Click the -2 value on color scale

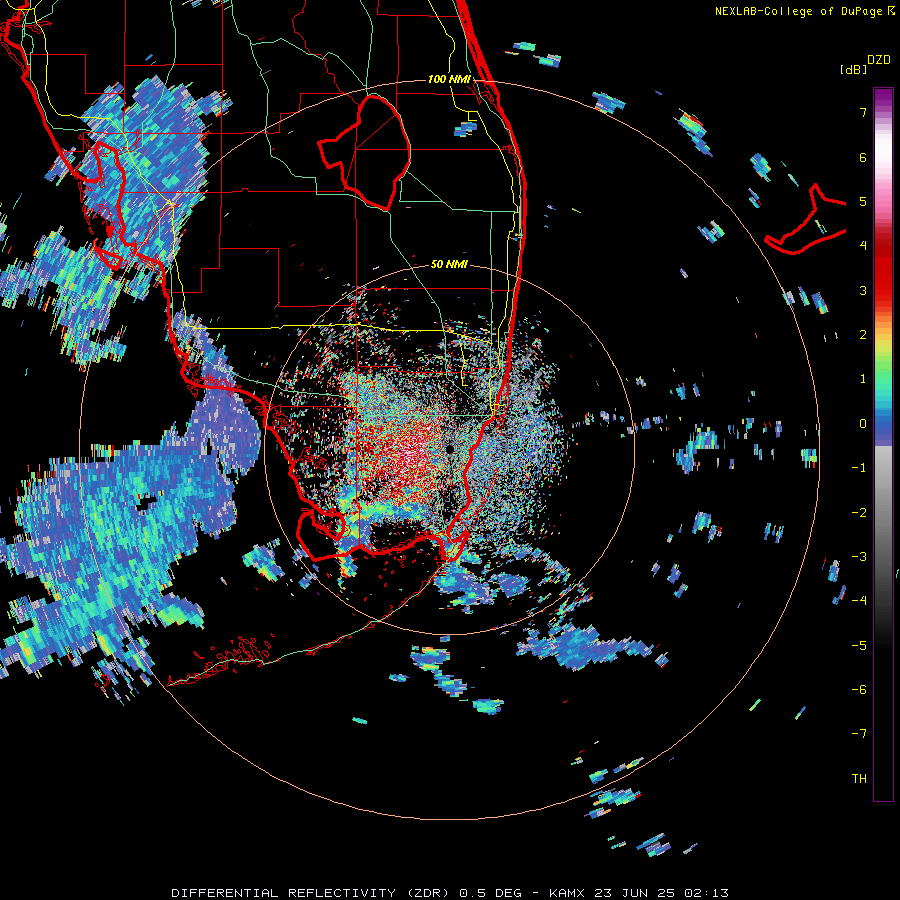click(859, 513)
